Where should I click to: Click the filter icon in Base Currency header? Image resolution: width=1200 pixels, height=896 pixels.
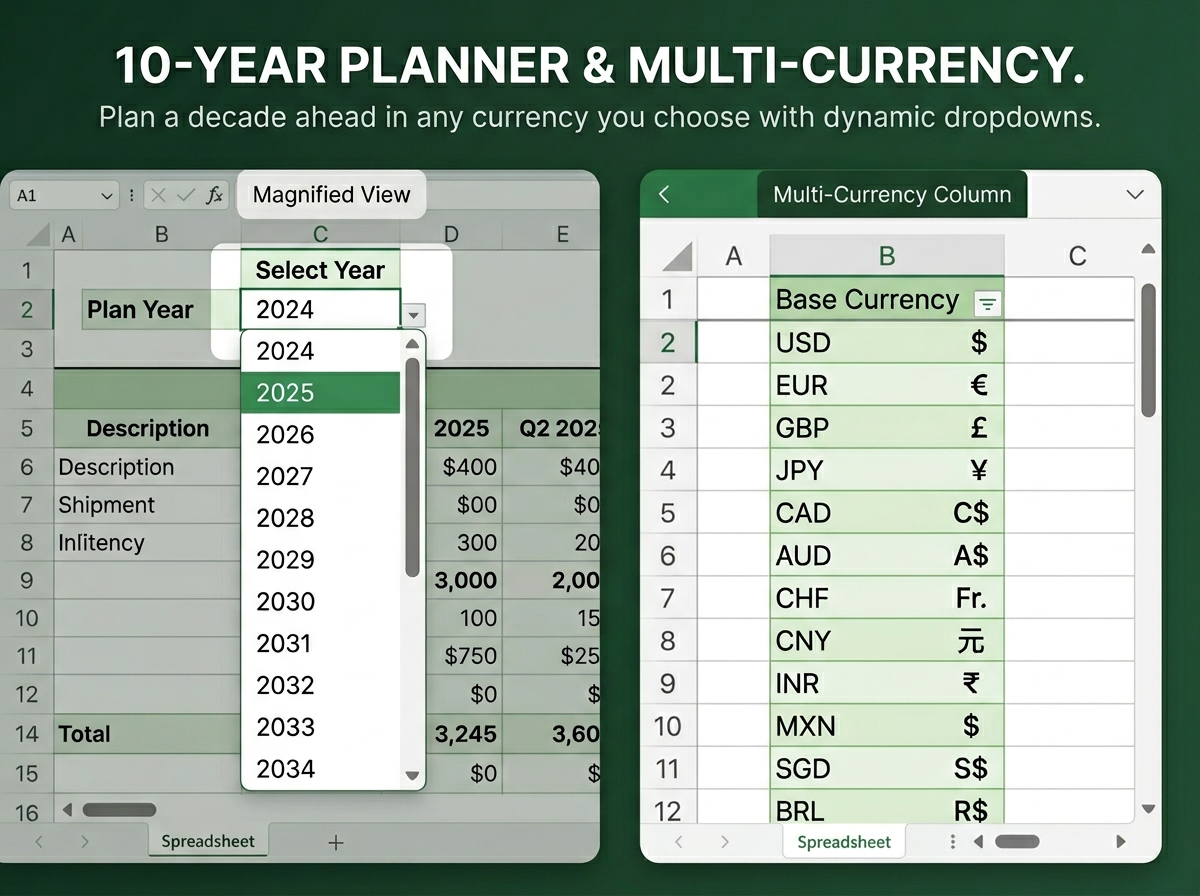(987, 304)
